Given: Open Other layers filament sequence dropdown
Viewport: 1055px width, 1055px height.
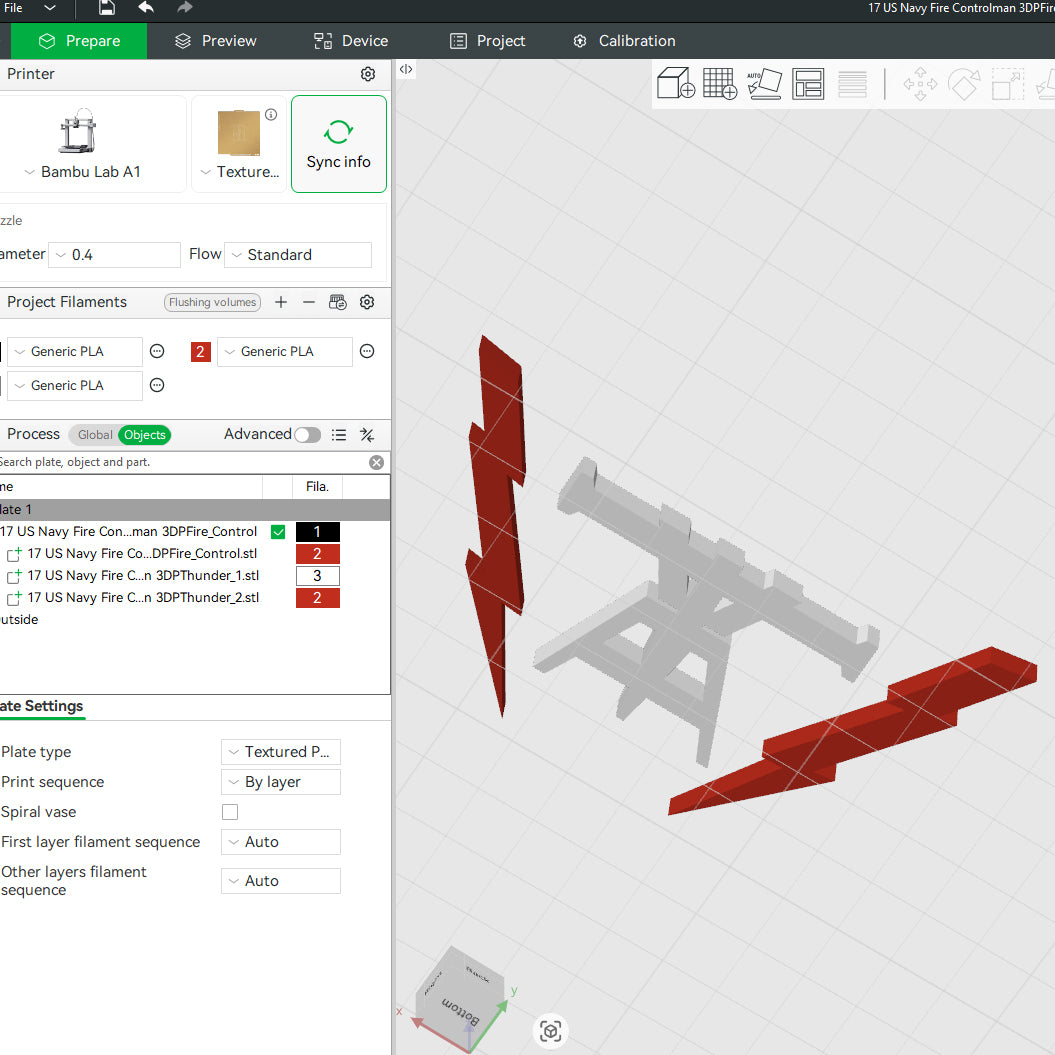Looking at the screenshot, I should (281, 881).
